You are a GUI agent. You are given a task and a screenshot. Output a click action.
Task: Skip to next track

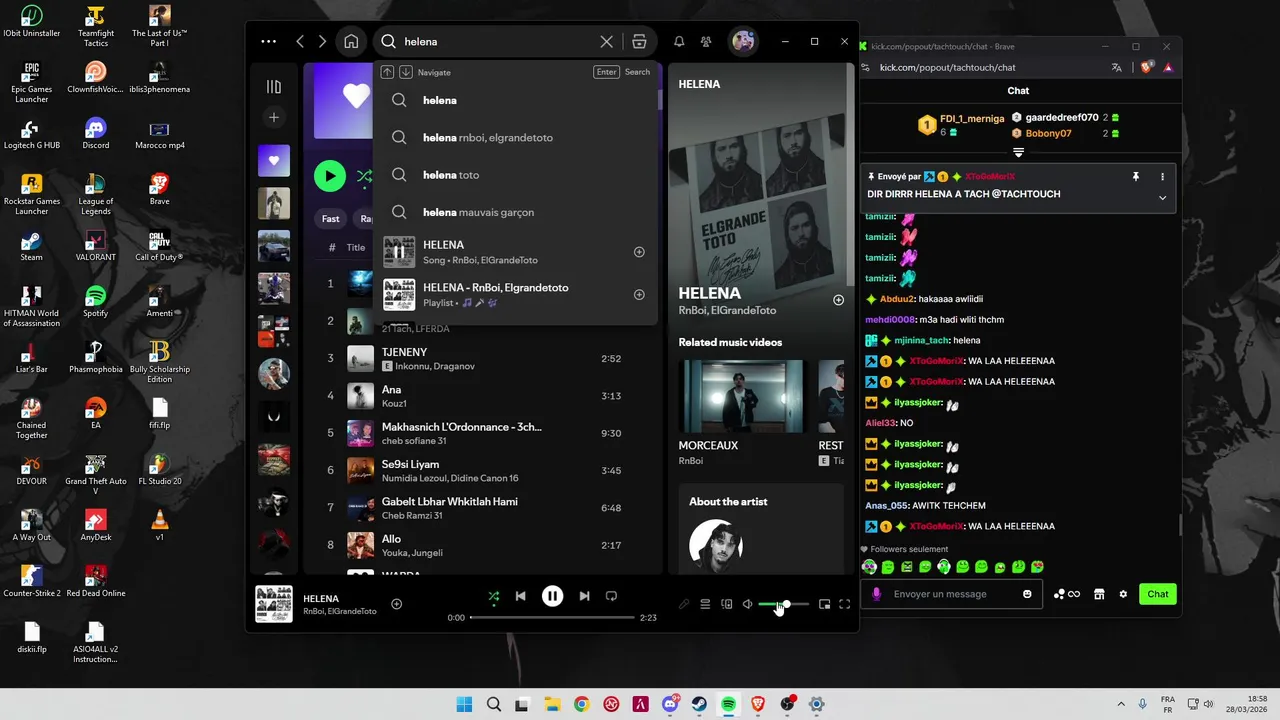(584, 596)
